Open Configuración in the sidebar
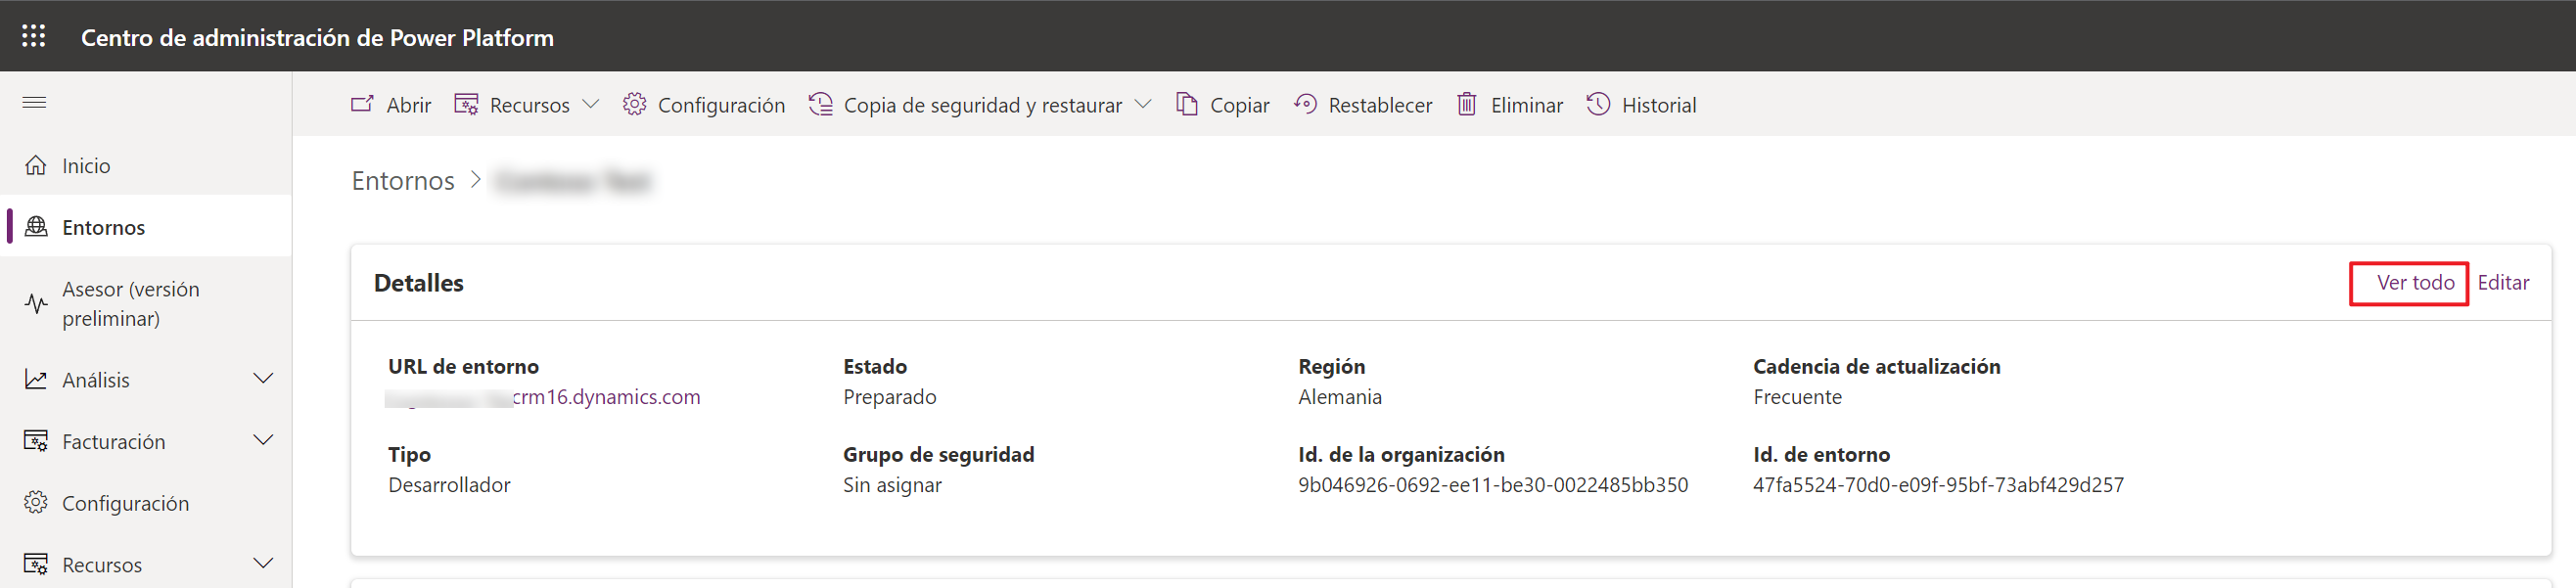 click(x=146, y=503)
